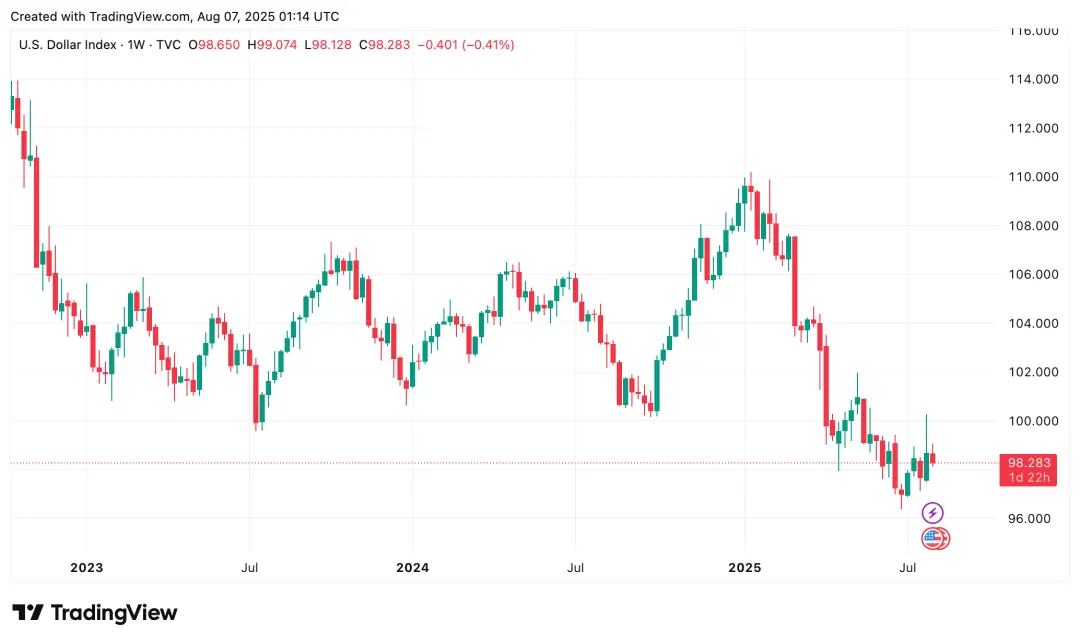Image resolution: width=1080 pixels, height=644 pixels.
Task: Click the US flag economic event icon
Action: 933,539
